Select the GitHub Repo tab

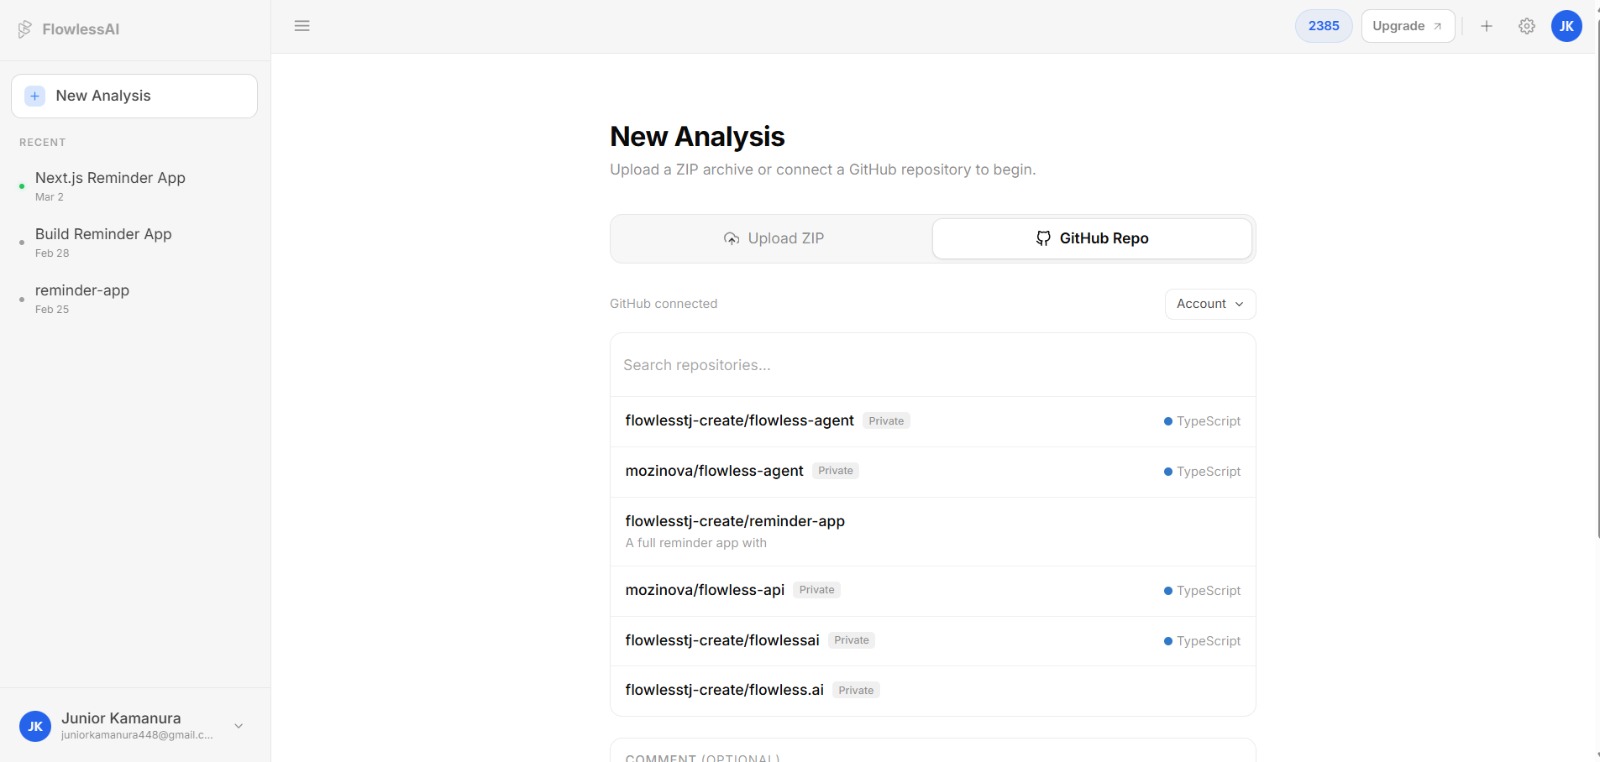tap(1092, 239)
